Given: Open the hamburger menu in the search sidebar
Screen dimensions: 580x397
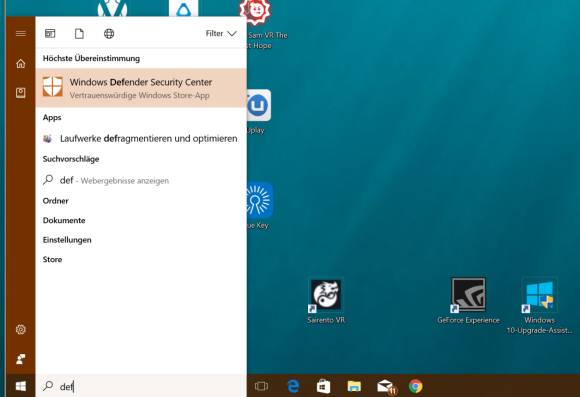Looking at the screenshot, I should tap(21, 34).
